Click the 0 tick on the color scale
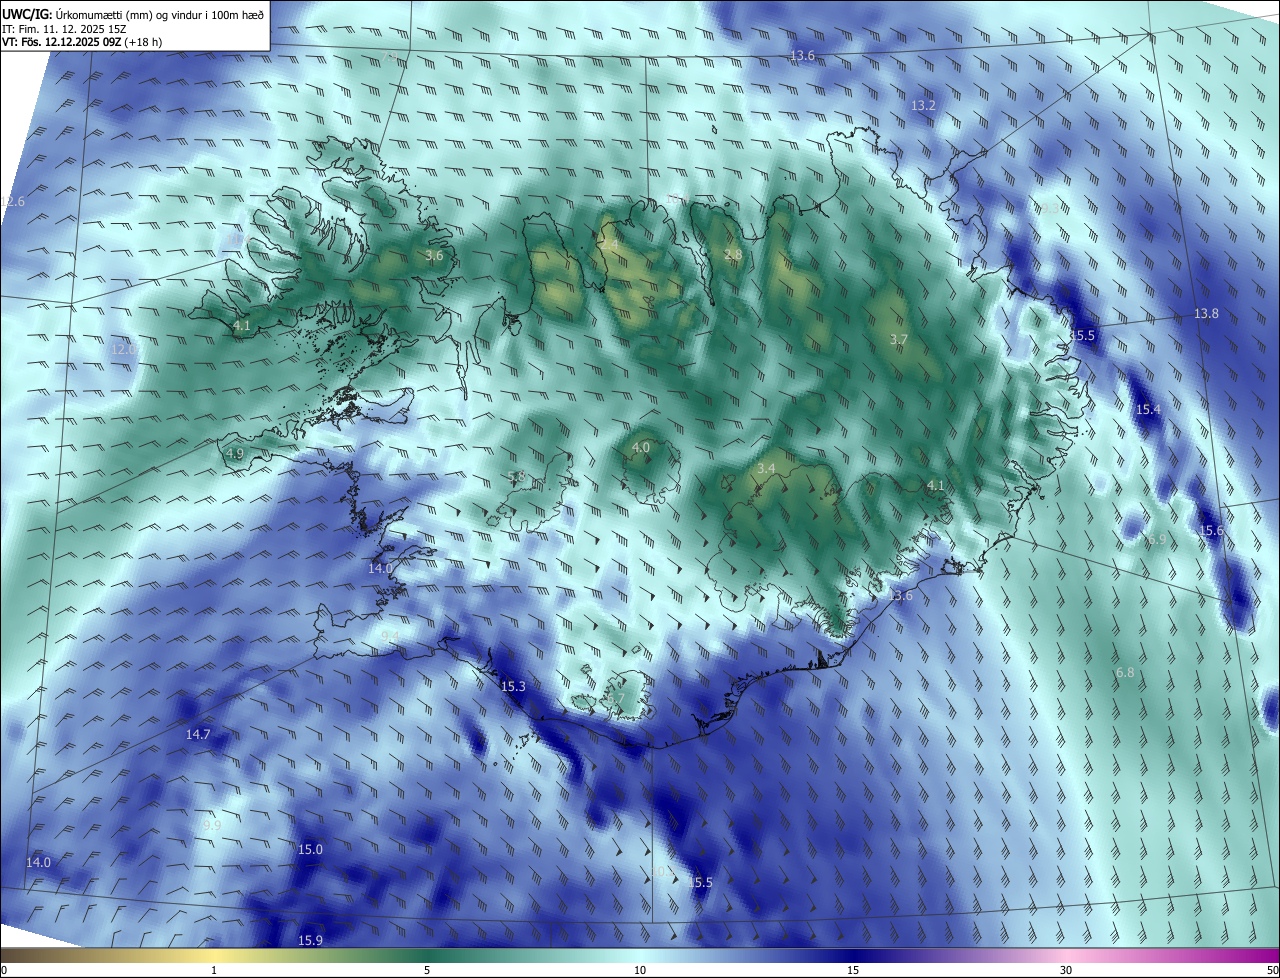The width and height of the screenshot is (1280, 978). (3, 970)
